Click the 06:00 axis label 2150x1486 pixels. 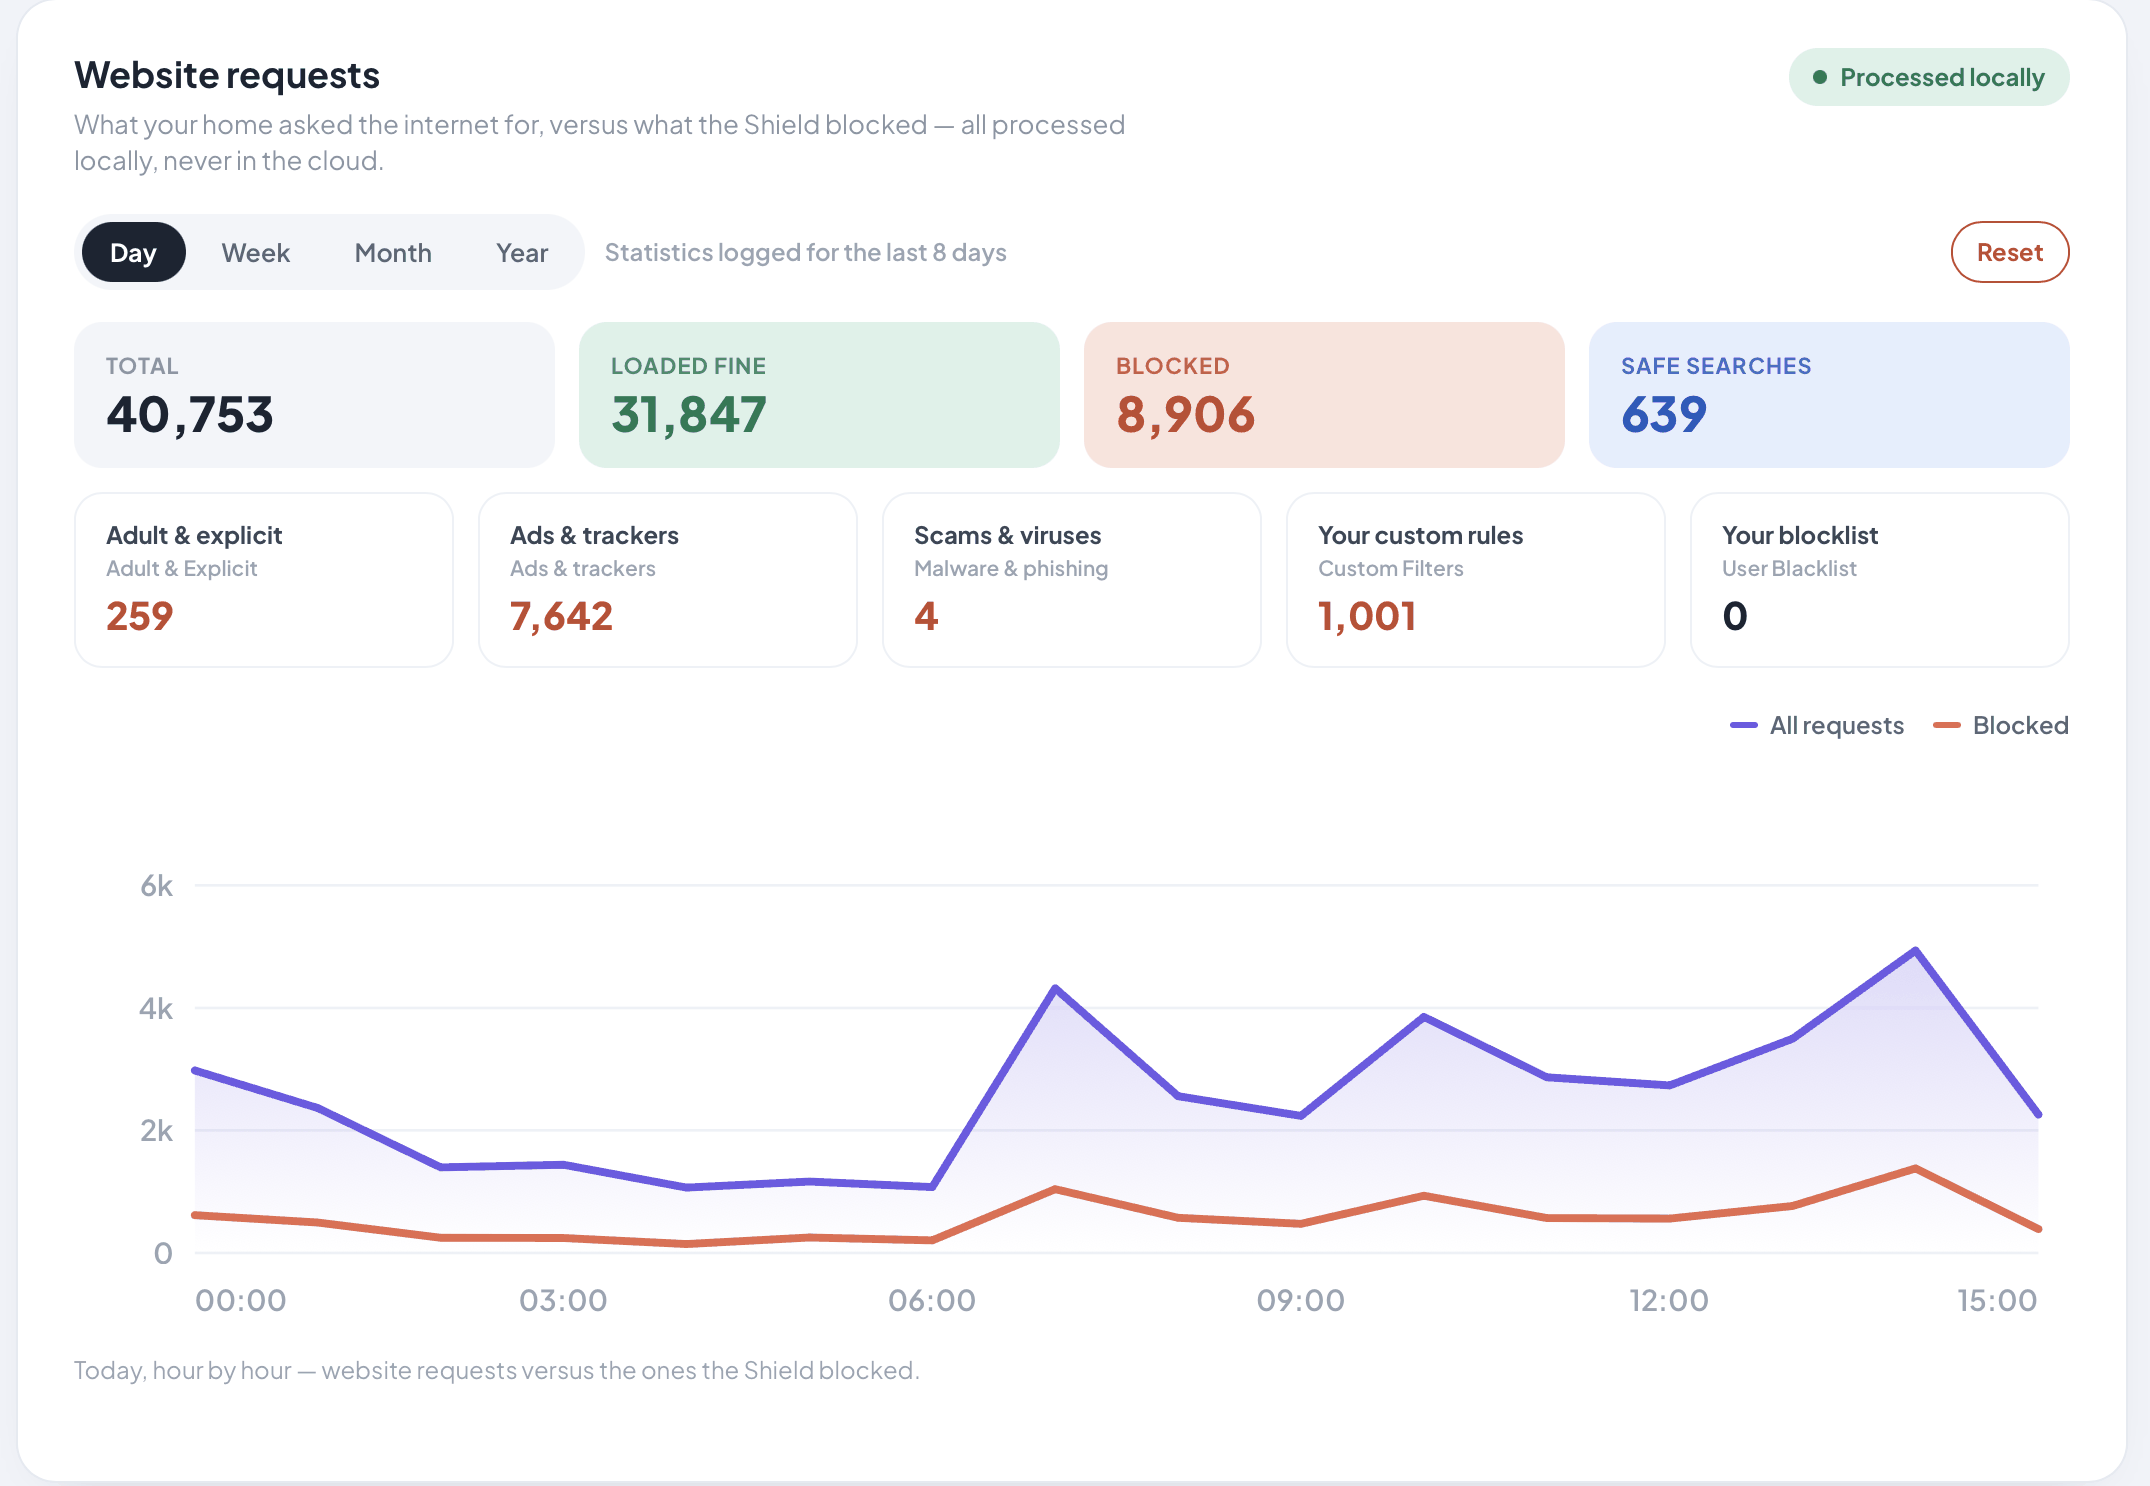(x=932, y=1300)
